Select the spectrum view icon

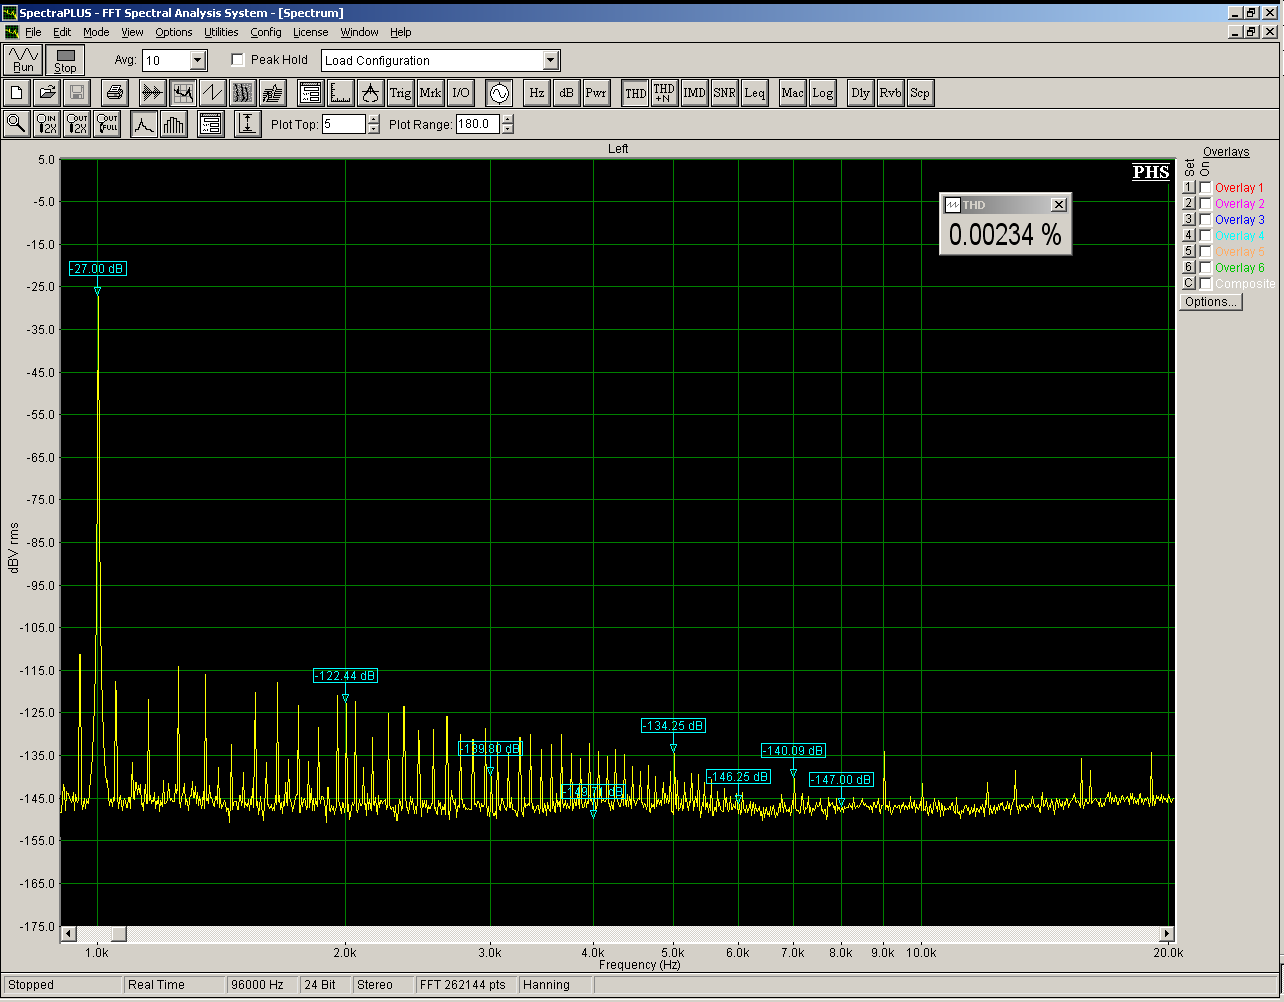coord(182,93)
